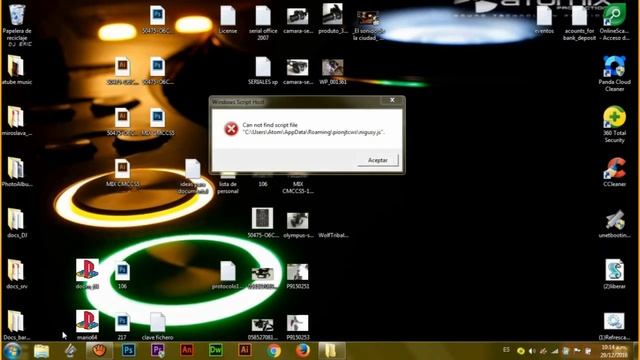Select the unetbootin shortcut

pos(614,220)
